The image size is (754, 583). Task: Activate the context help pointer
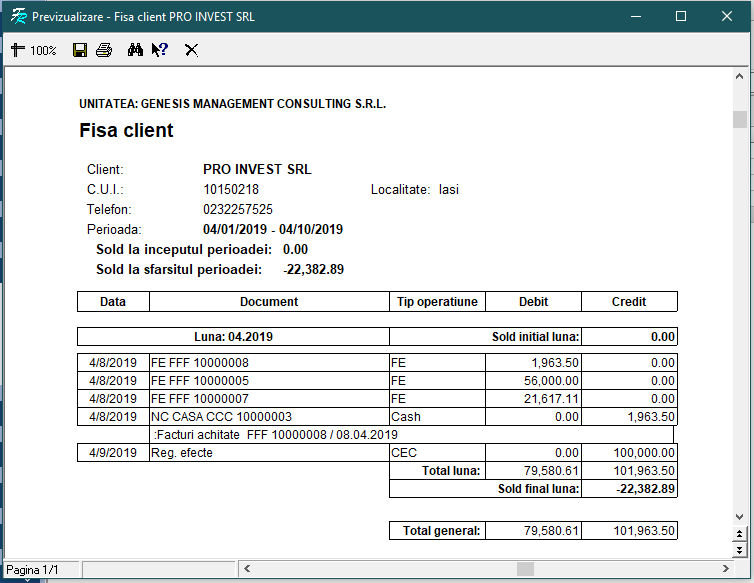(x=159, y=50)
